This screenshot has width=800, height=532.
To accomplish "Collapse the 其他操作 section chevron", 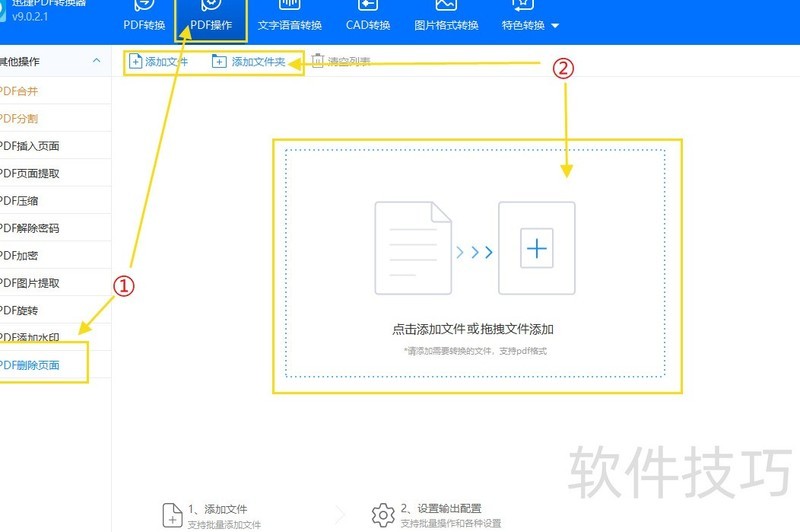I will pyautogui.click(x=96, y=61).
